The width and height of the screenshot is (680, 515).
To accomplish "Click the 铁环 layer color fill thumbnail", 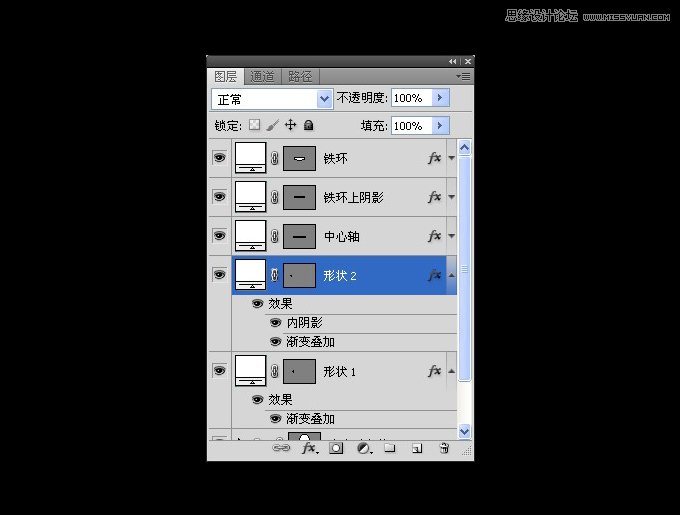I will [250, 158].
